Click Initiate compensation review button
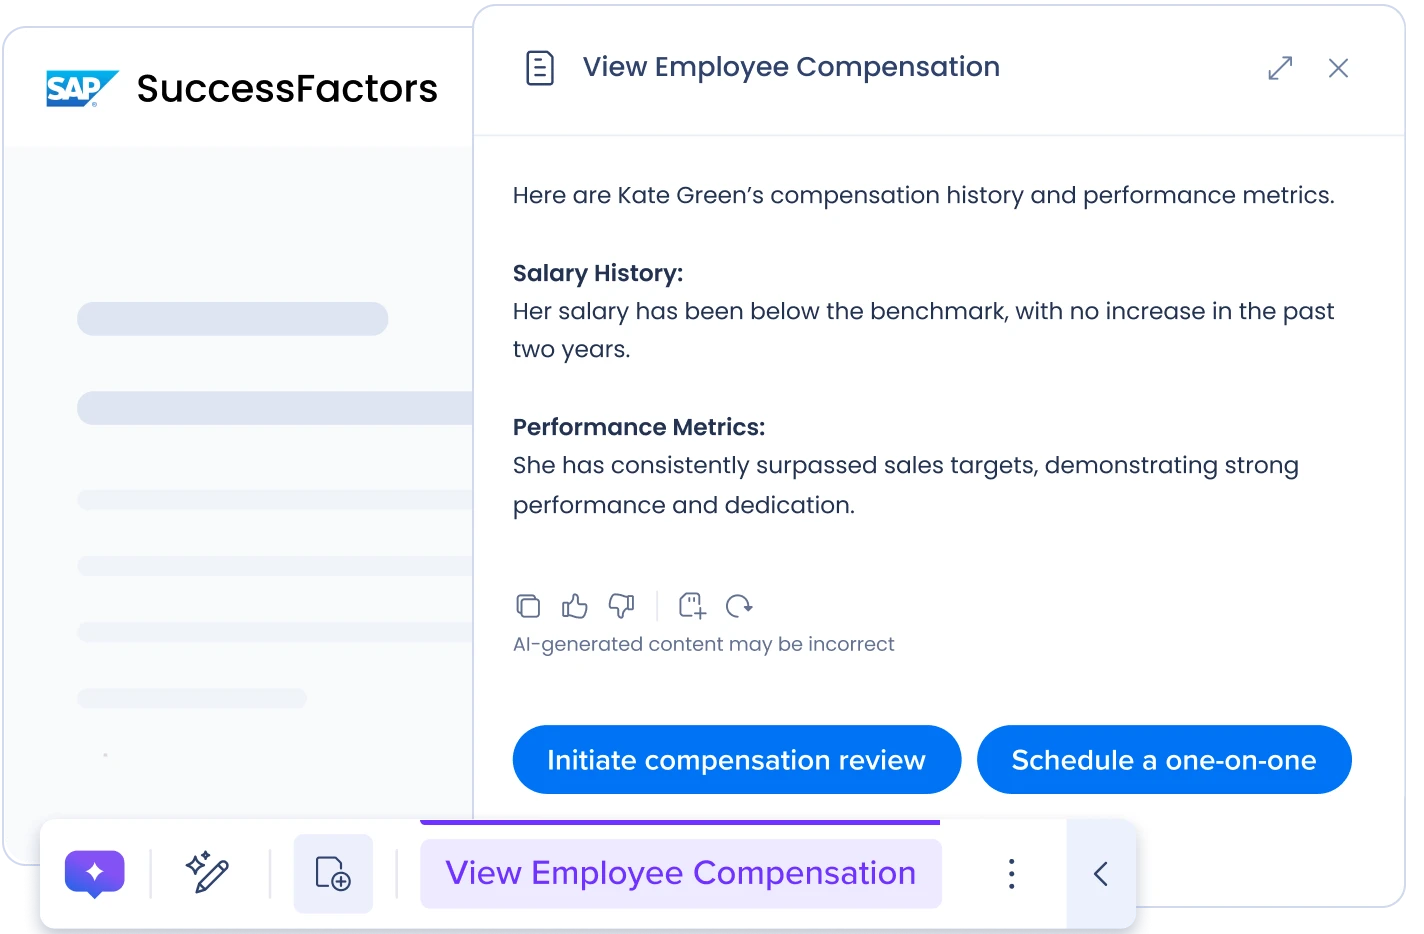Screen dimensions: 1424x934 [x=736, y=760]
